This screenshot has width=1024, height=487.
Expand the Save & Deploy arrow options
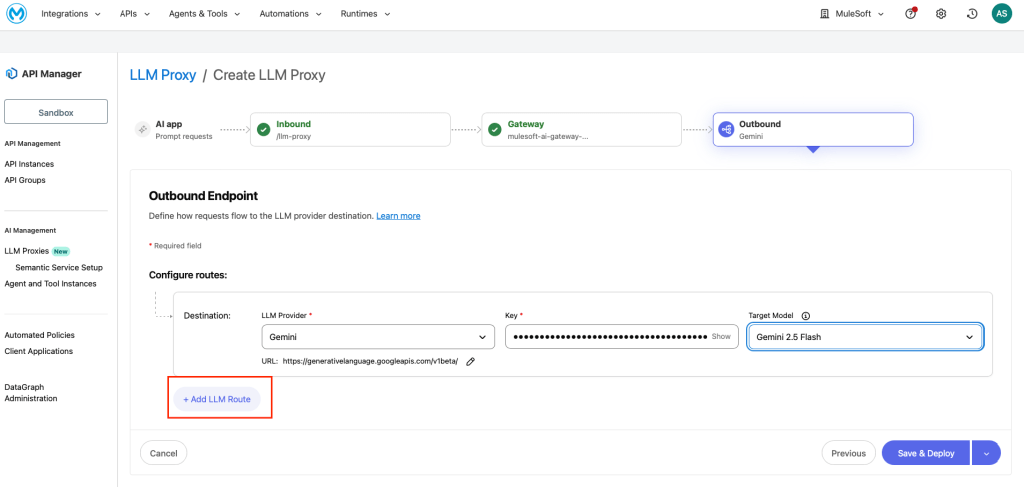click(x=985, y=453)
